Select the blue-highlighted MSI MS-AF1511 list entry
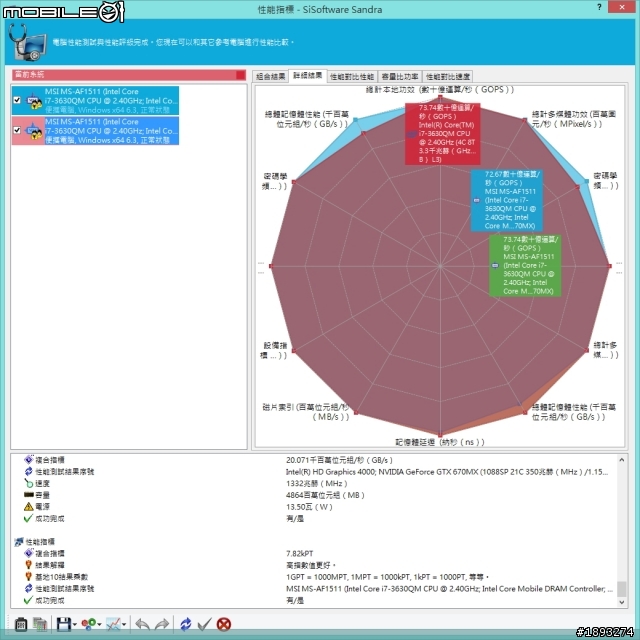Viewport: 640px width, 640px height. [95, 131]
